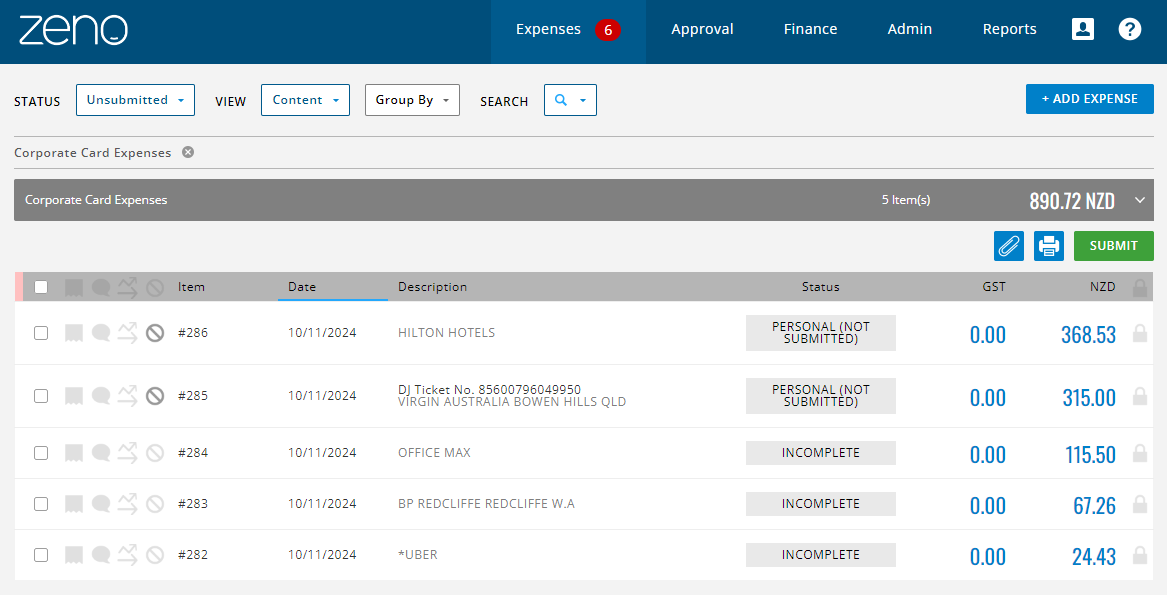Click the lock icon on the 24.43 row
The image size is (1167, 595).
(1139, 555)
